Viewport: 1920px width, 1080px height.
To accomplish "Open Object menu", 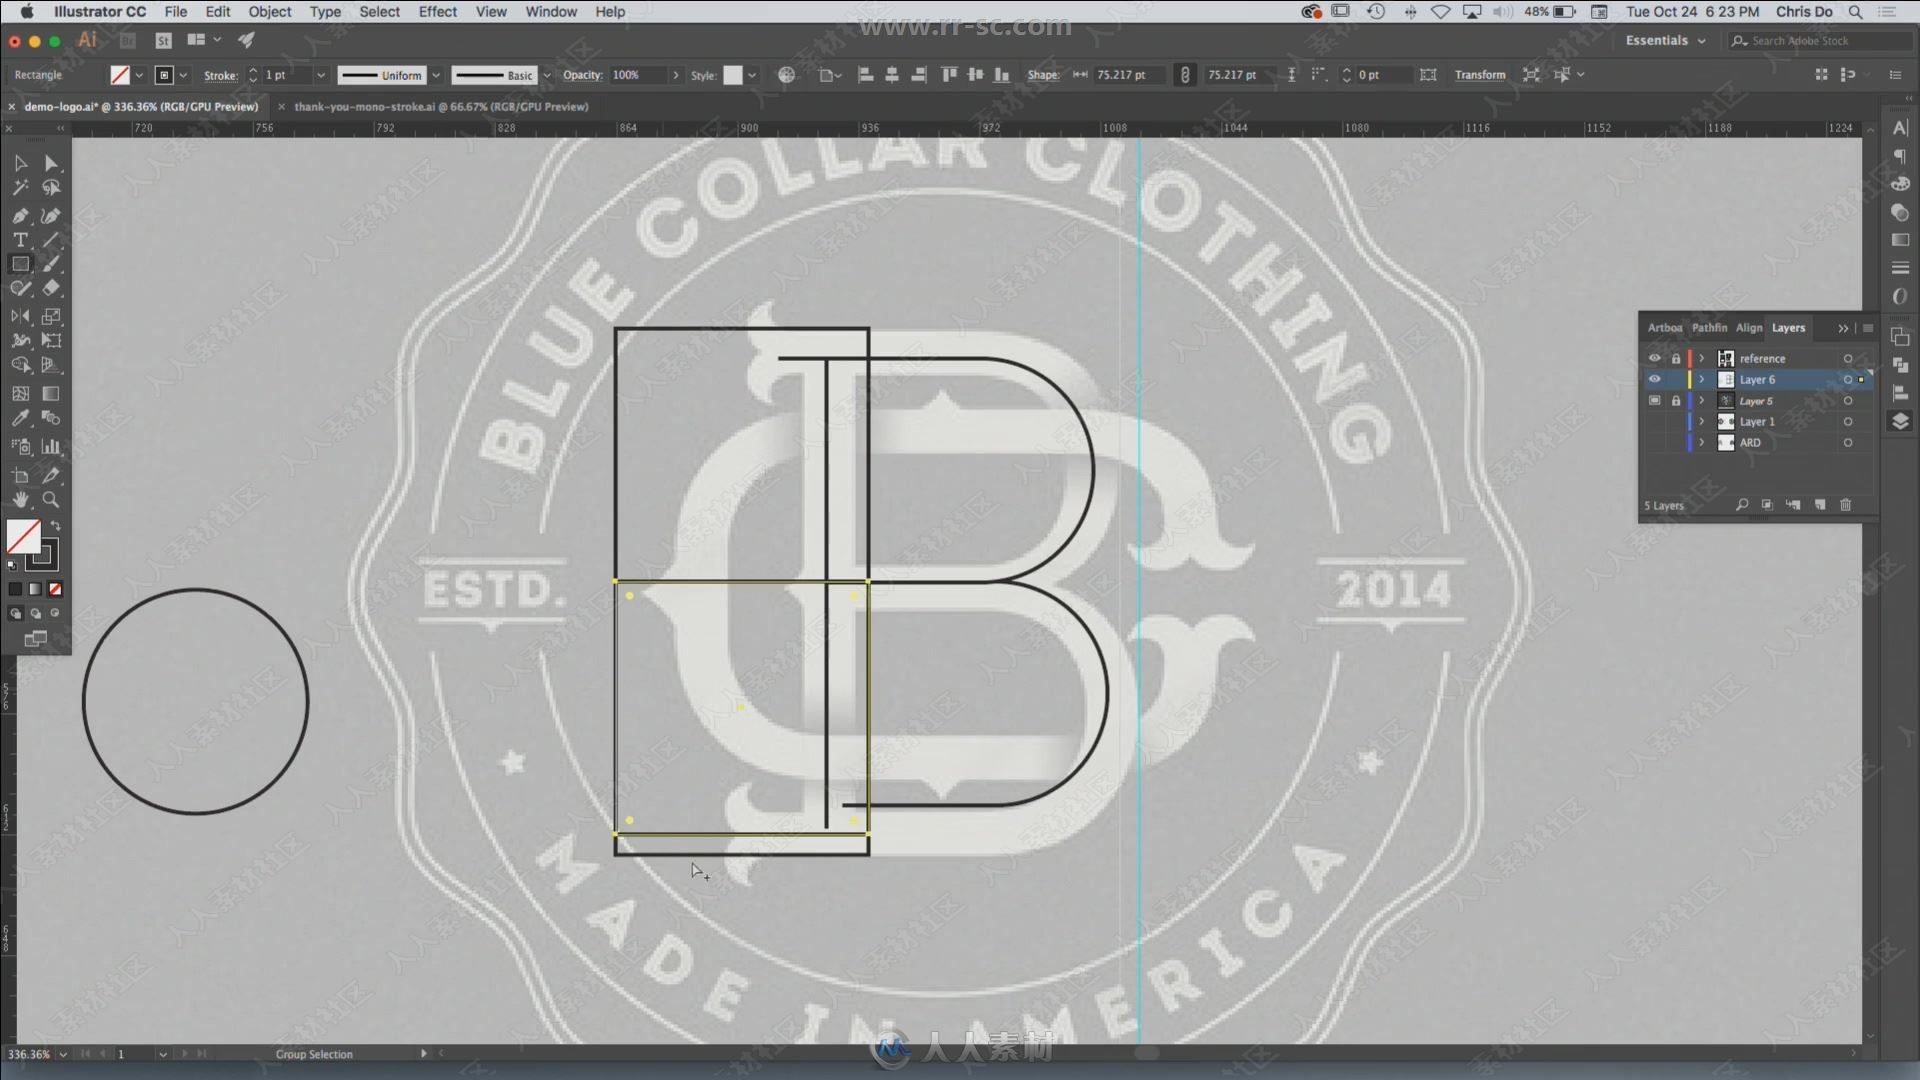I will [x=270, y=12].
